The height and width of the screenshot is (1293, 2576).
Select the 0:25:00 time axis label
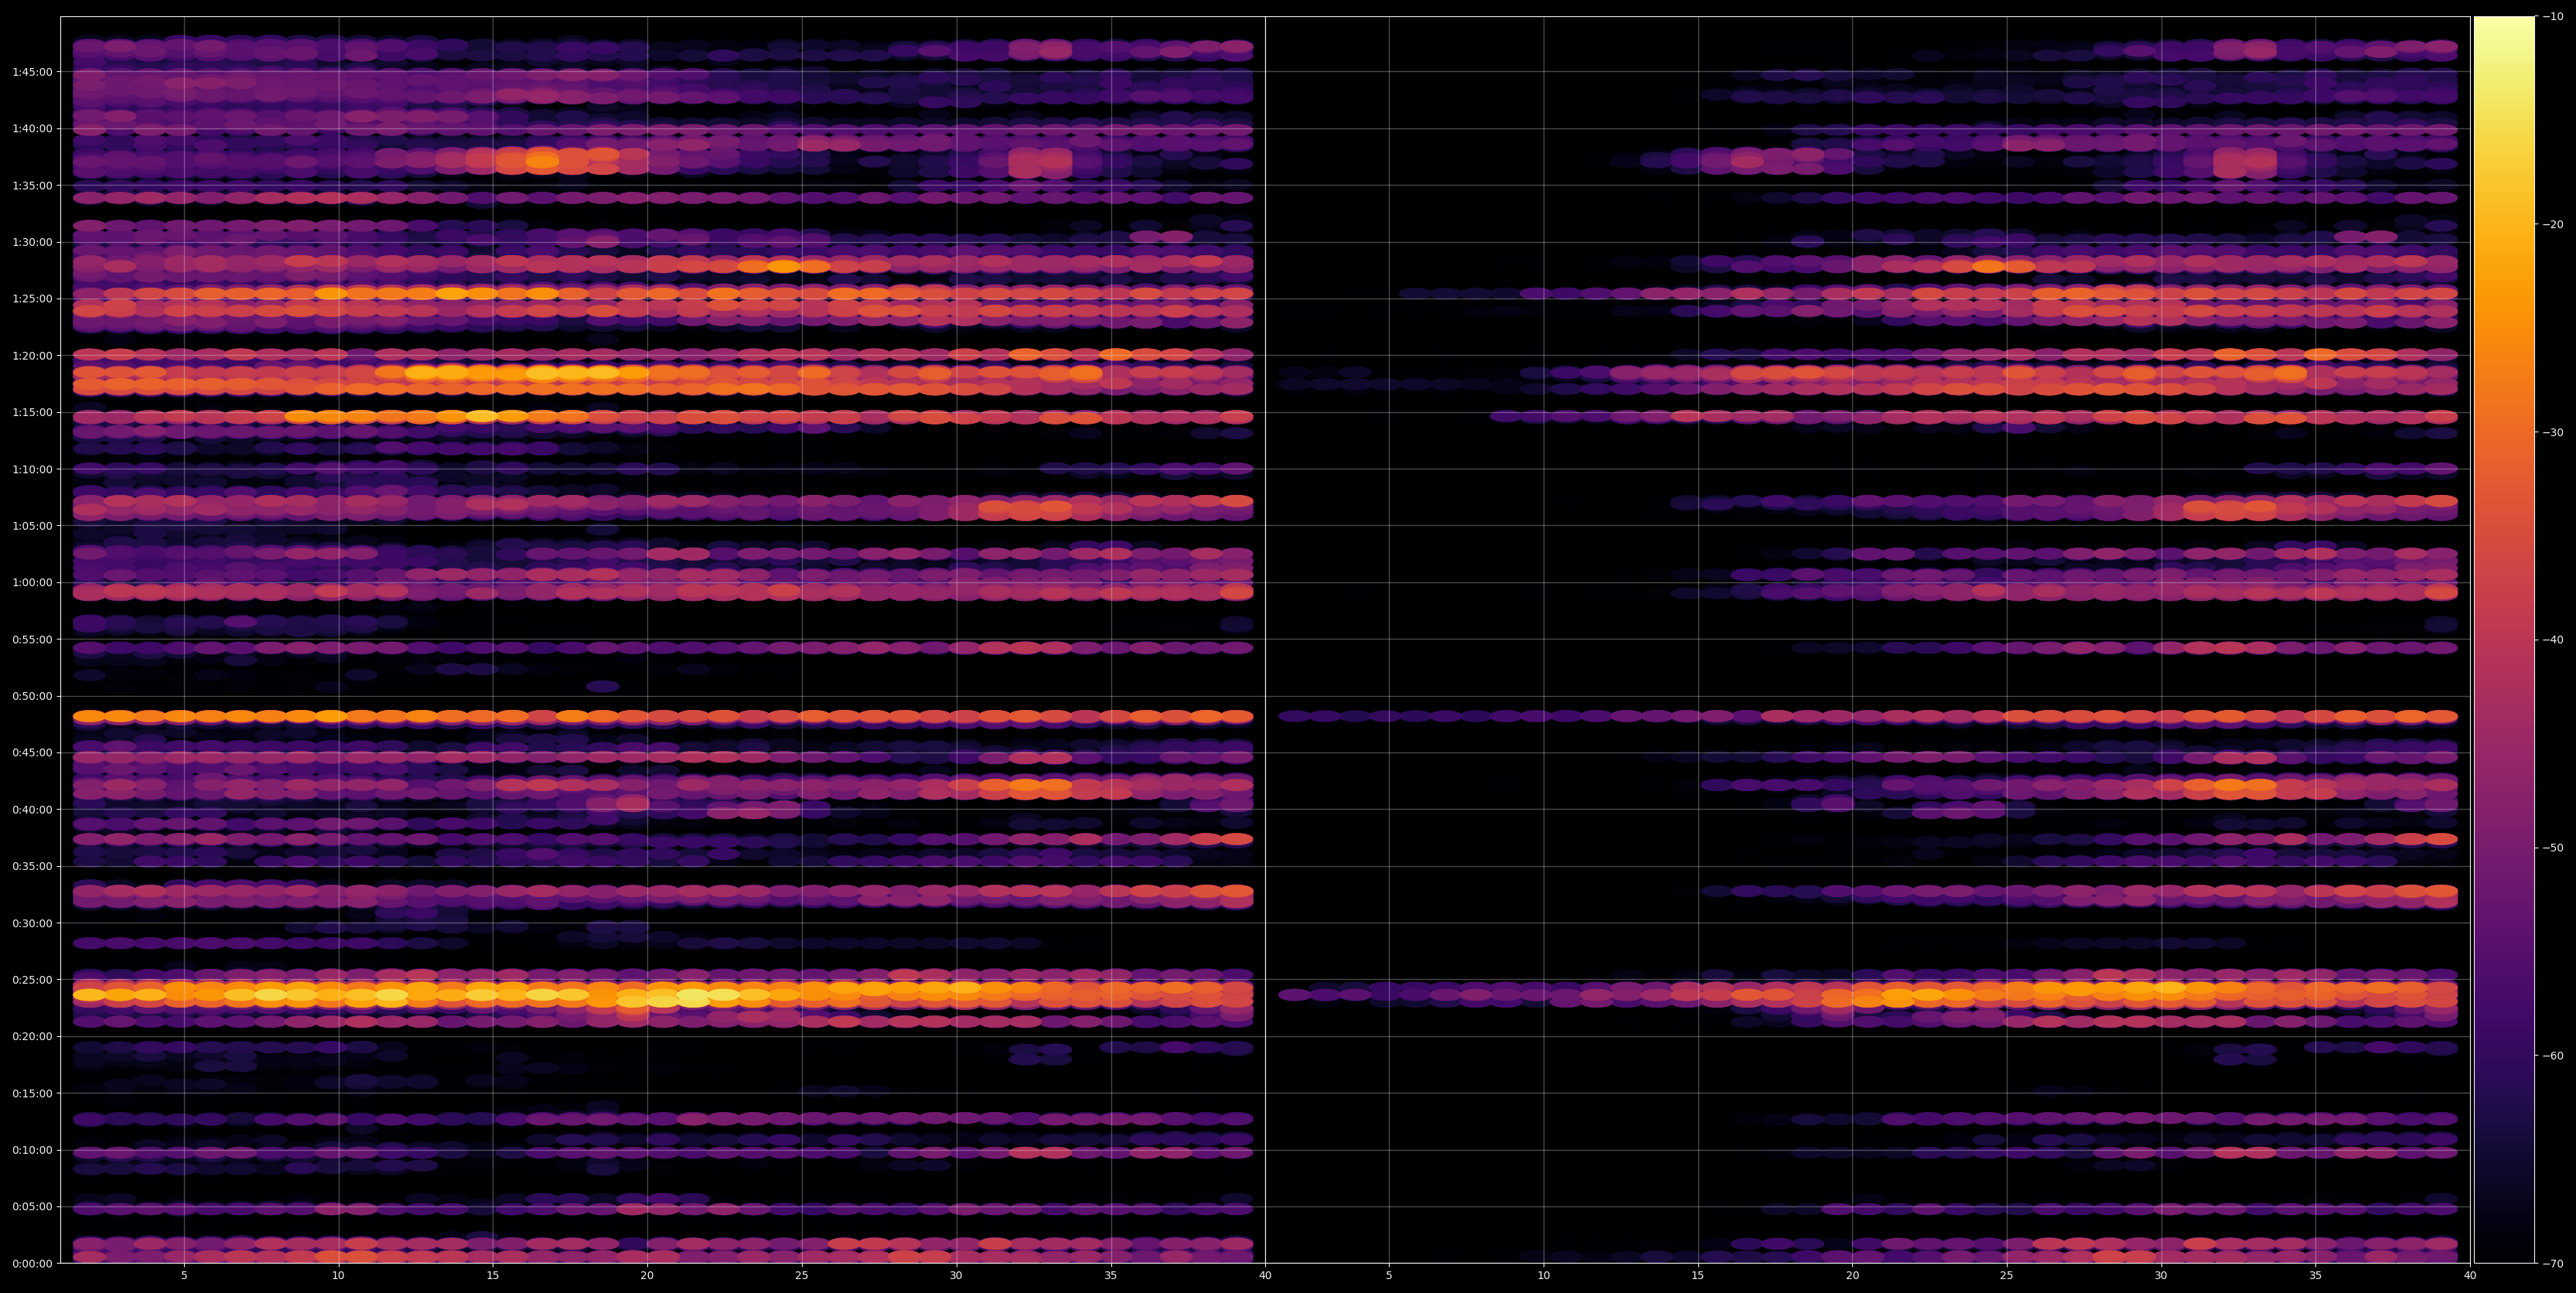[32, 980]
